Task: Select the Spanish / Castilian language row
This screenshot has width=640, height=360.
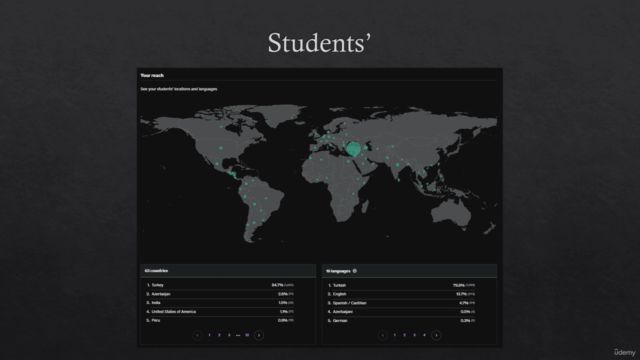Action: click(x=401, y=303)
